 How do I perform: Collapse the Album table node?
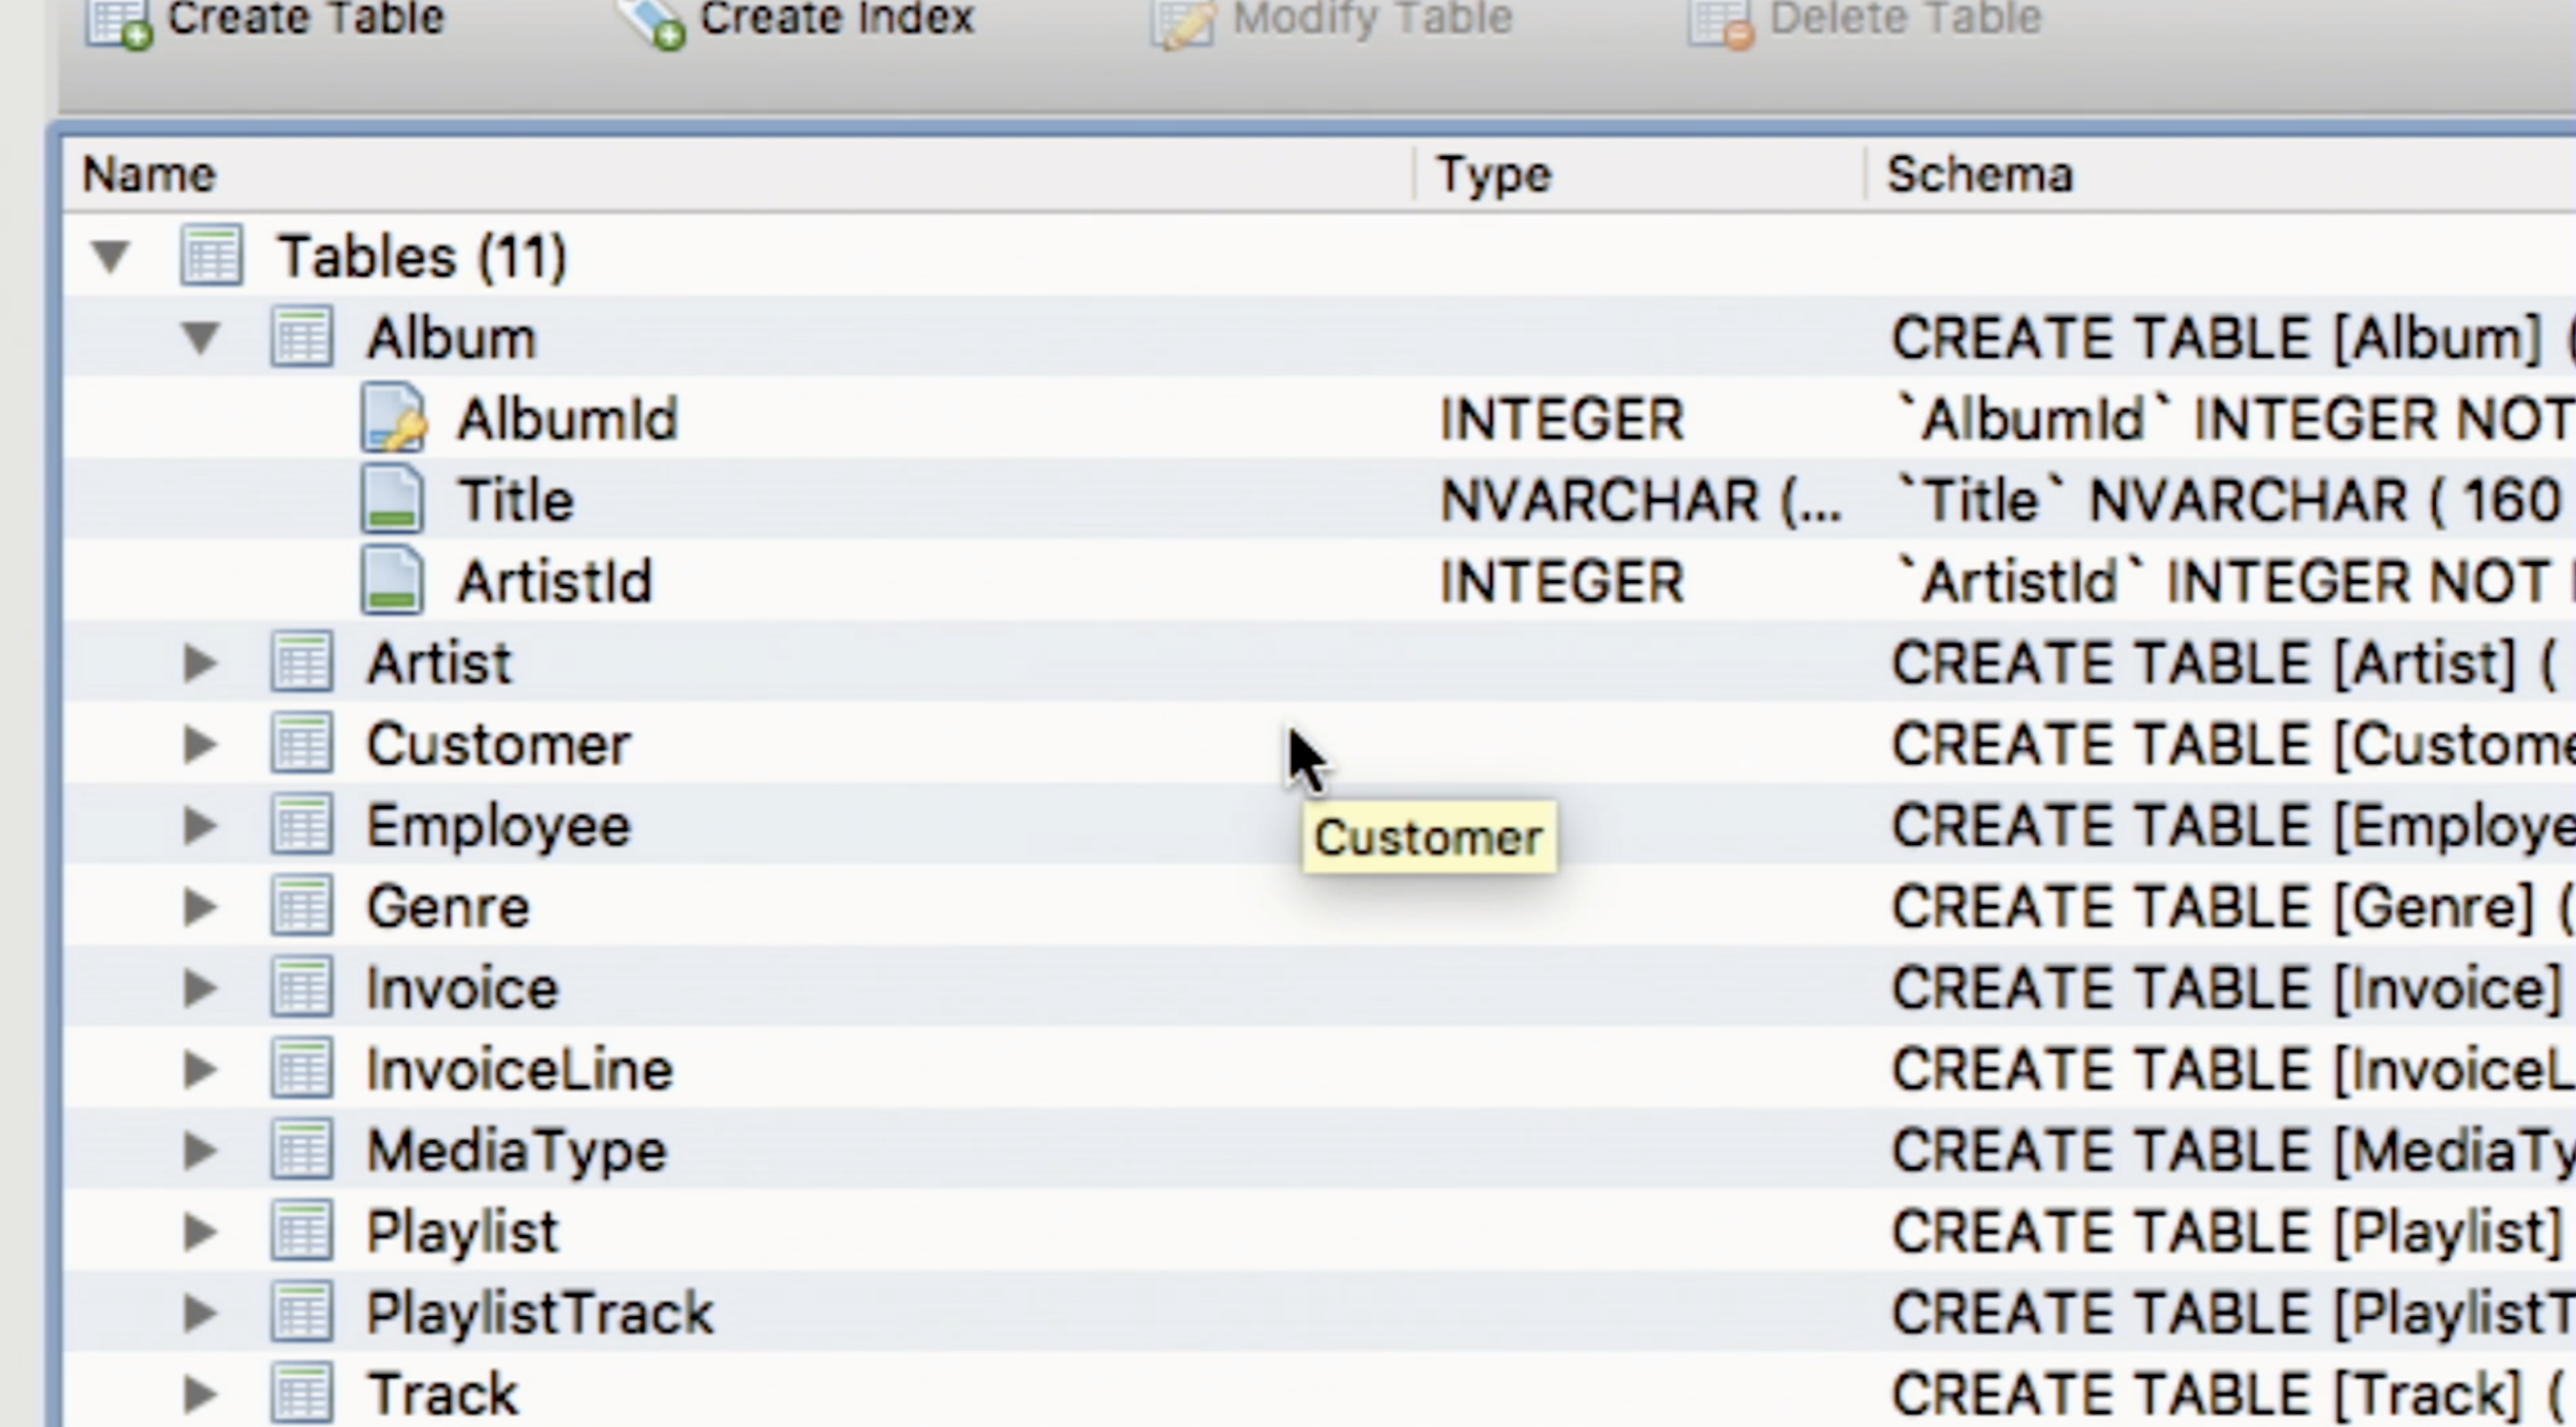pos(201,338)
